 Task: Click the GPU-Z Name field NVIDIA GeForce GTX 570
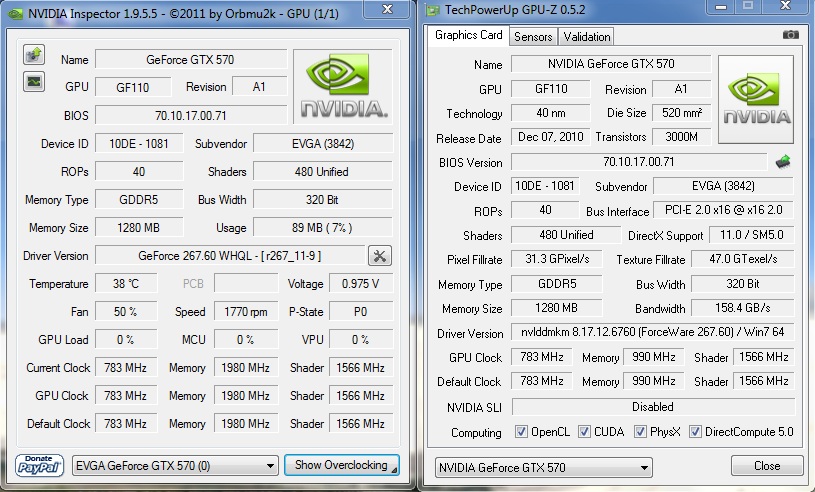(611, 63)
